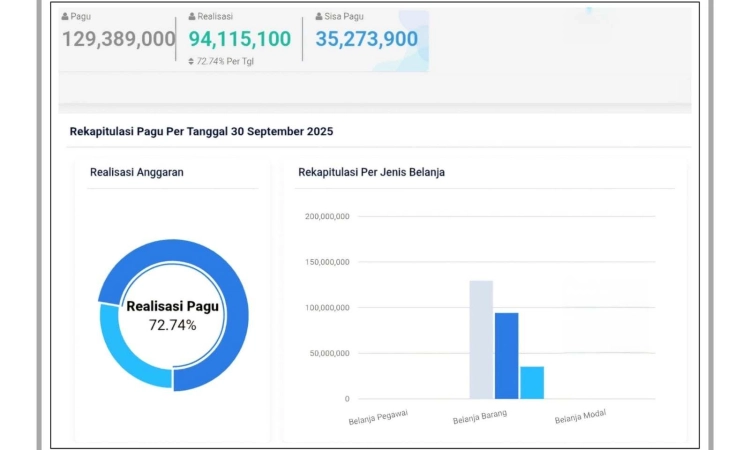Select the green Realisasi amount 94,115,100

[x=240, y=39]
